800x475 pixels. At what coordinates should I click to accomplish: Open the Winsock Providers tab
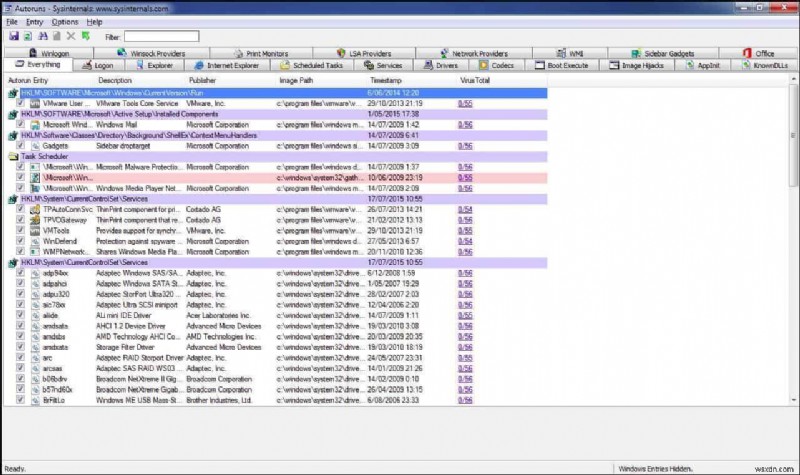[152, 53]
